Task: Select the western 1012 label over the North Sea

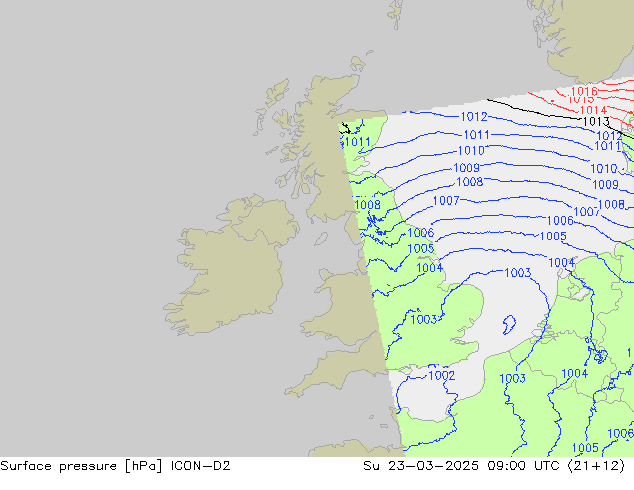Action: point(474,117)
